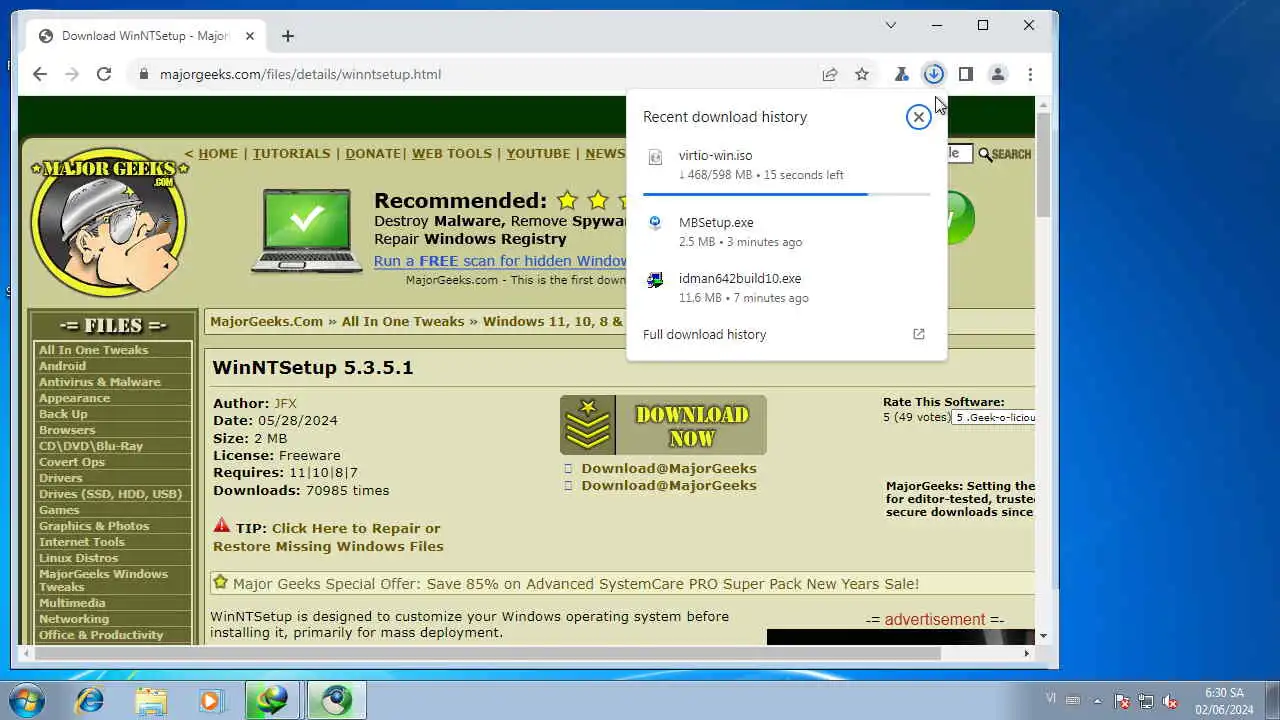Click the SEARCH button on the site
Image resolution: width=1280 pixels, height=720 pixels.
(x=1005, y=154)
